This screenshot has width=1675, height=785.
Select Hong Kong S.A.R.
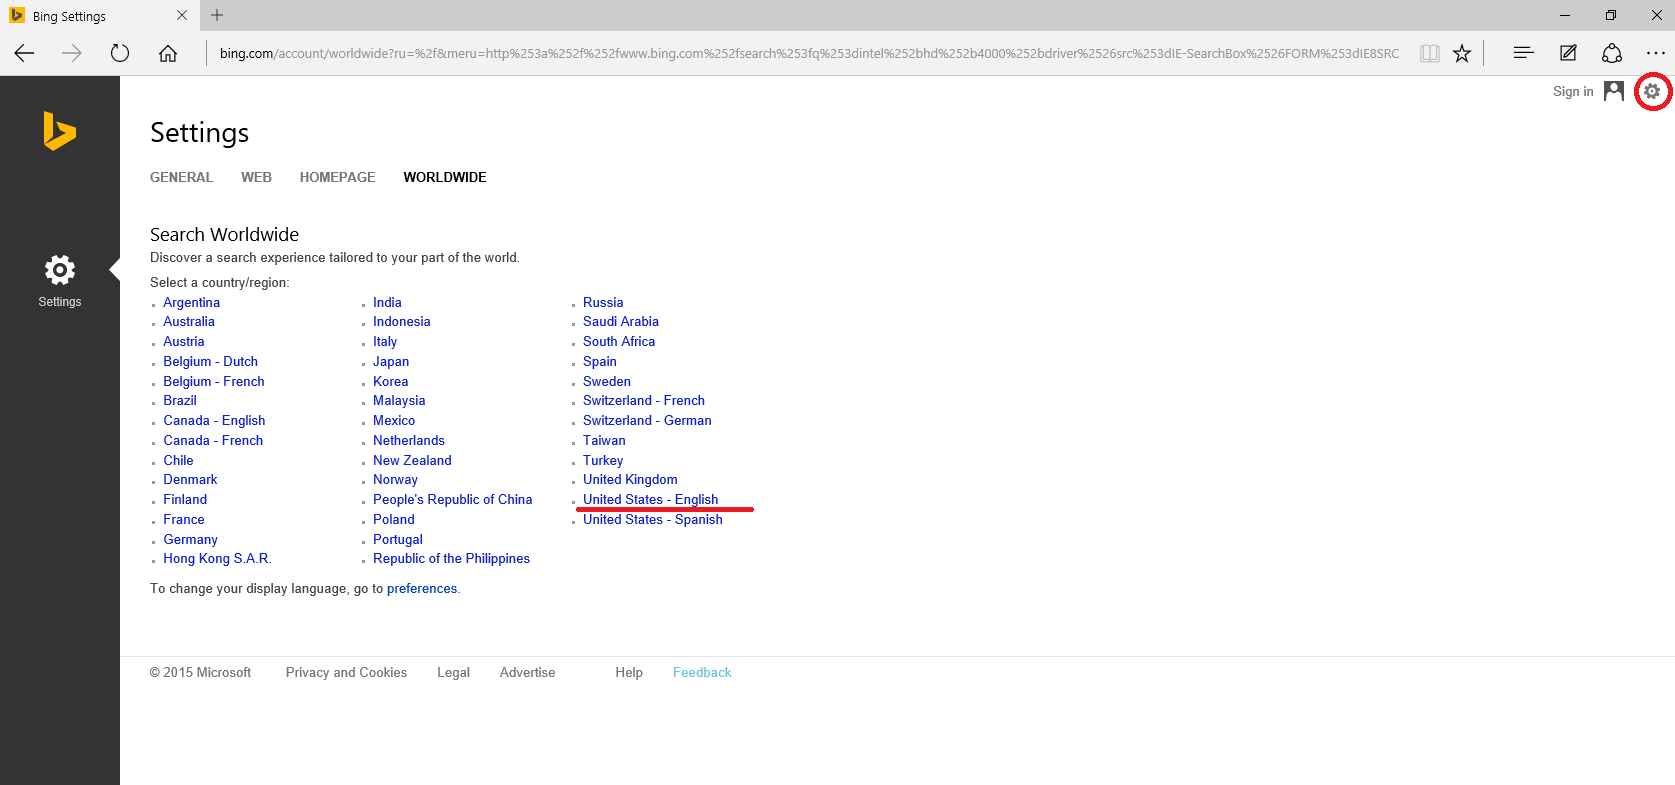pos(217,558)
